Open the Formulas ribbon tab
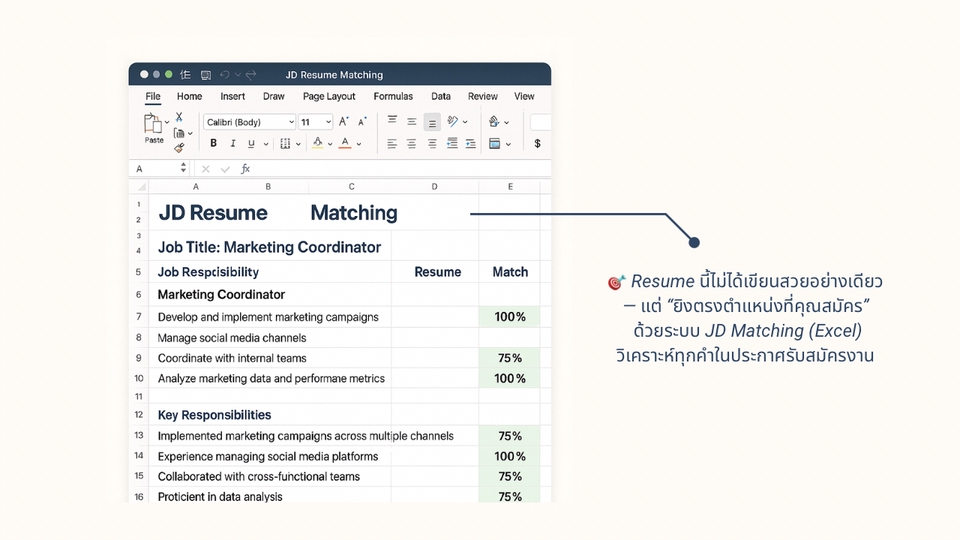This screenshot has width=960, height=540. point(393,97)
